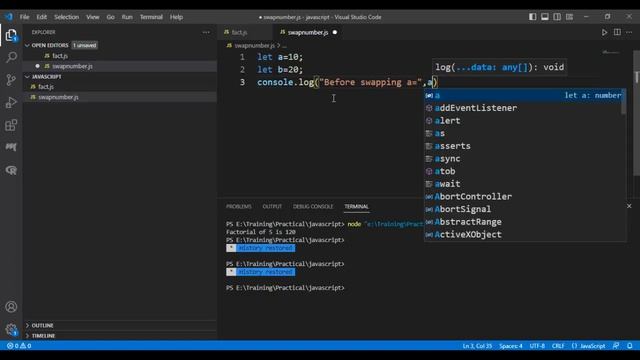Switch to the Output panel tab
This screenshot has height=360, width=640.
click(x=272, y=207)
